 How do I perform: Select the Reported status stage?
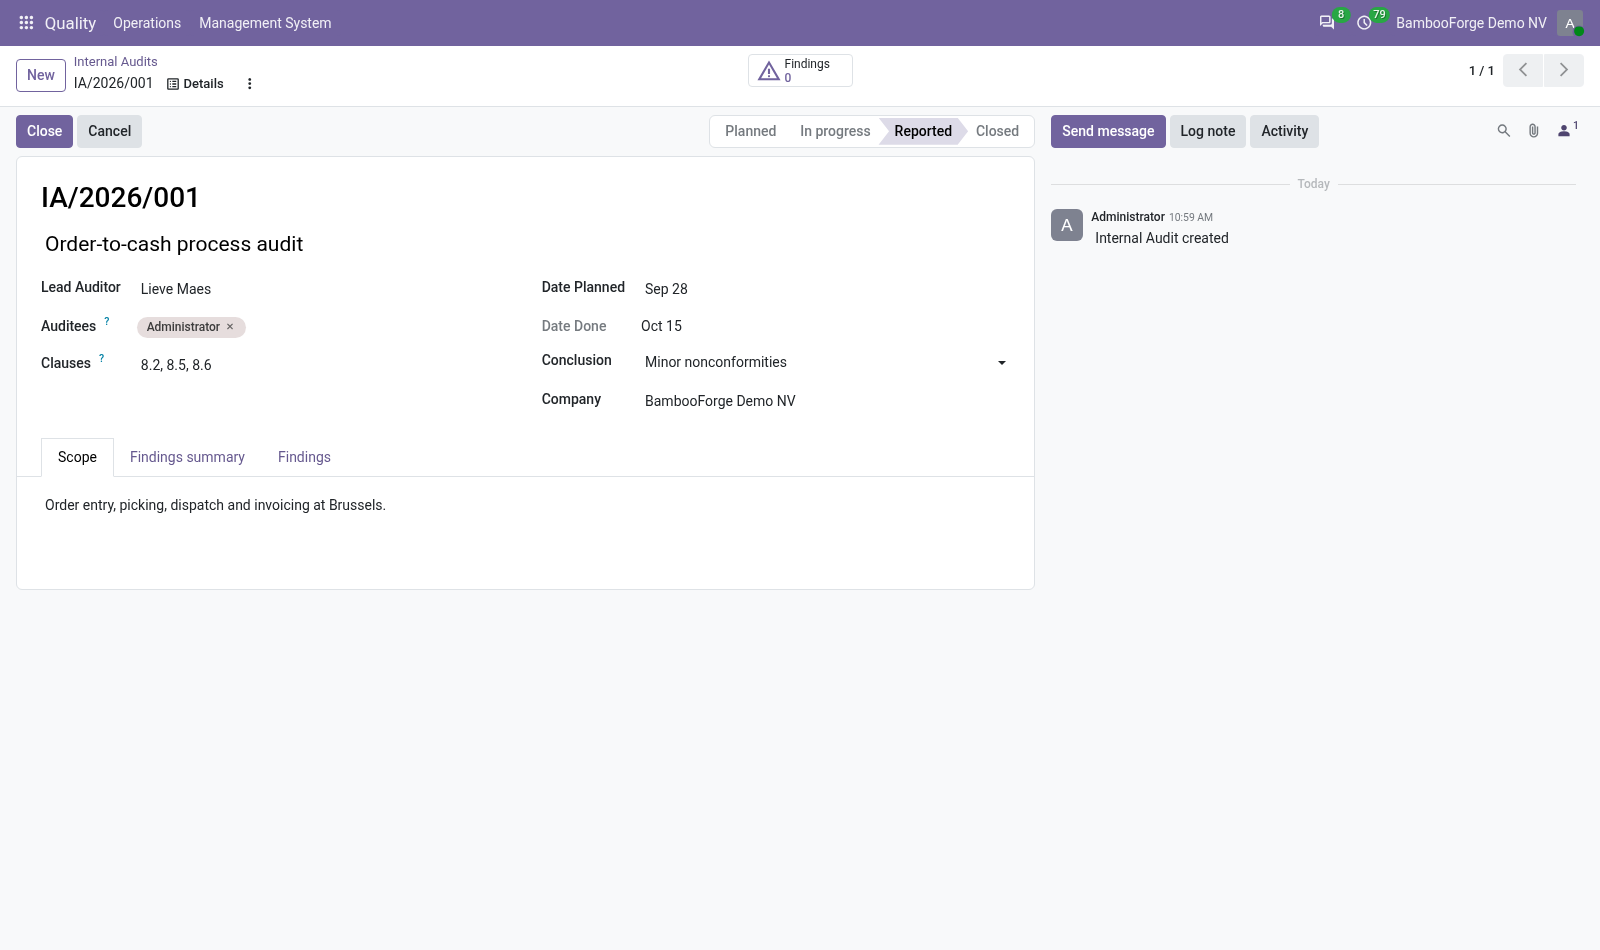[923, 131]
